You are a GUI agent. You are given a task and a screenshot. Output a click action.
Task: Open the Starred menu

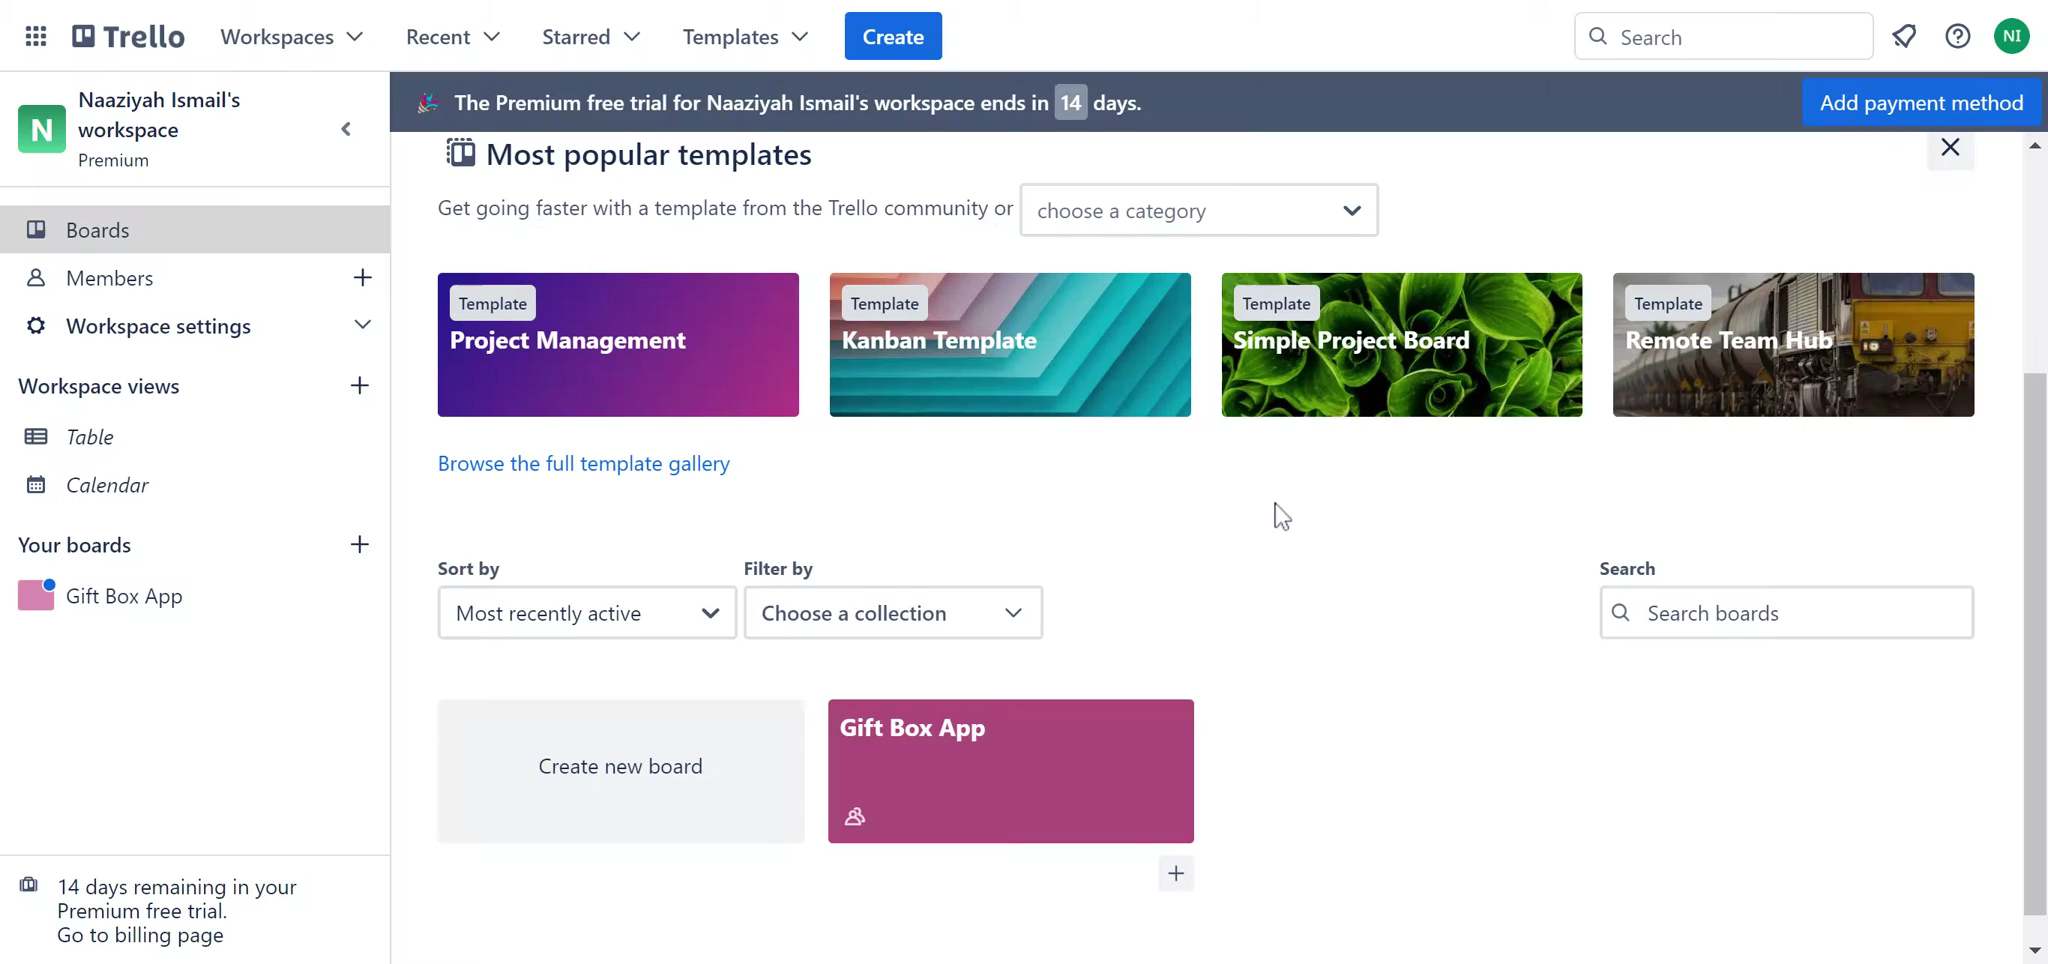coord(590,37)
